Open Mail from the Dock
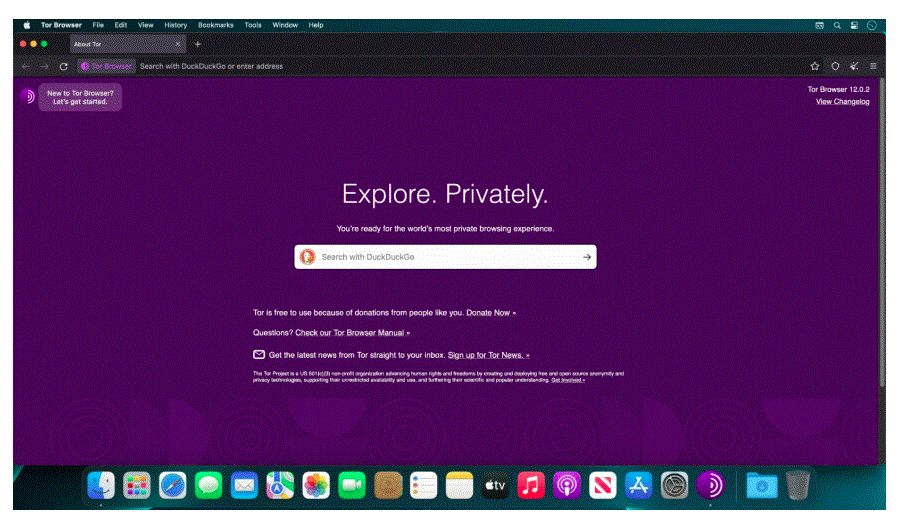This screenshot has width=901, height=526. pos(244,486)
